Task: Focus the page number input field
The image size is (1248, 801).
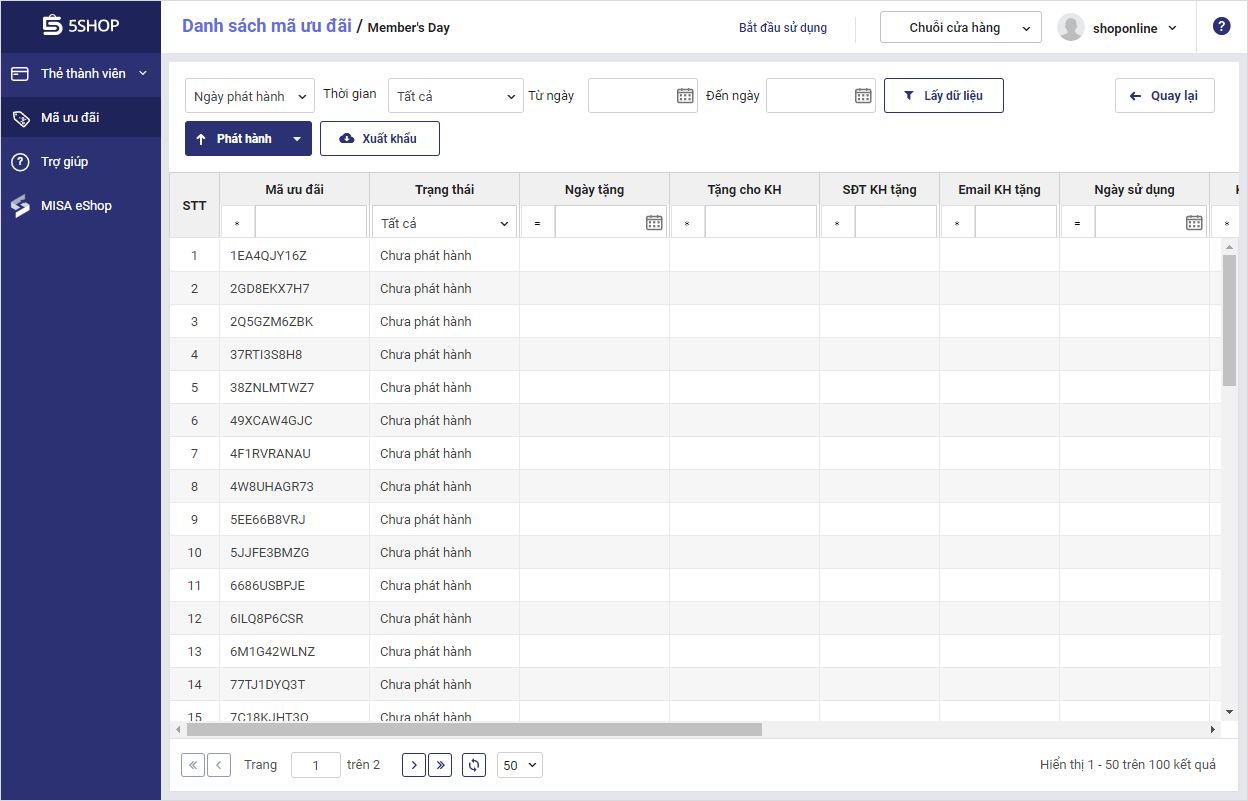Action: pos(316,765)
